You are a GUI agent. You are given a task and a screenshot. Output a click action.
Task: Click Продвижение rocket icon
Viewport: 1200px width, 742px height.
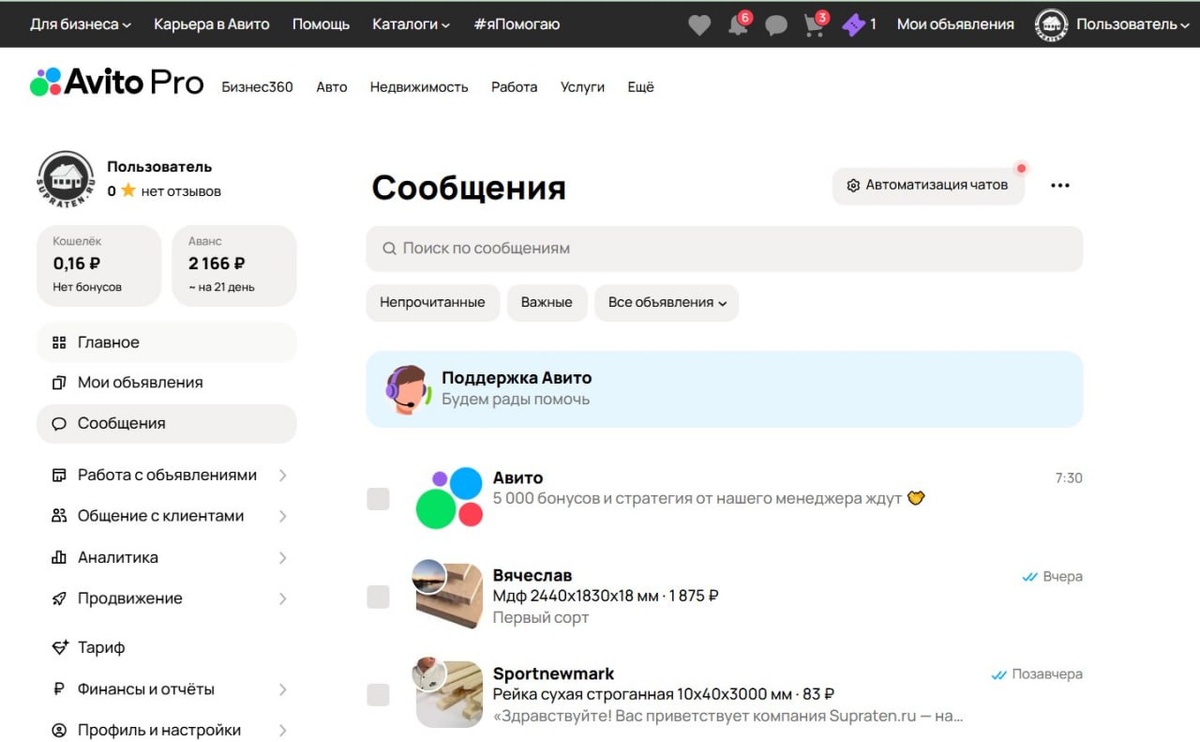click(59, 598)
